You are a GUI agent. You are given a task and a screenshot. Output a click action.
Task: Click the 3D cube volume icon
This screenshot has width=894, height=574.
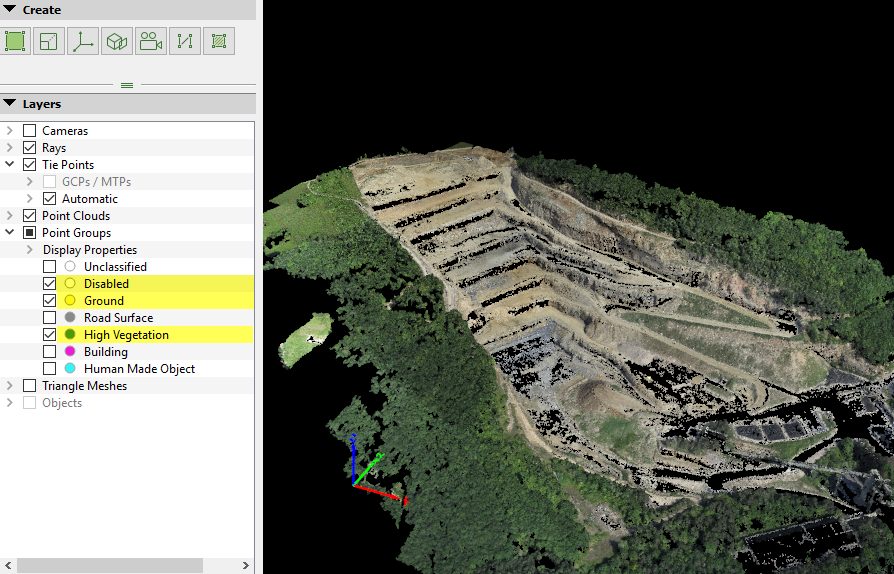pyautogui.click(x=117, y=41)
